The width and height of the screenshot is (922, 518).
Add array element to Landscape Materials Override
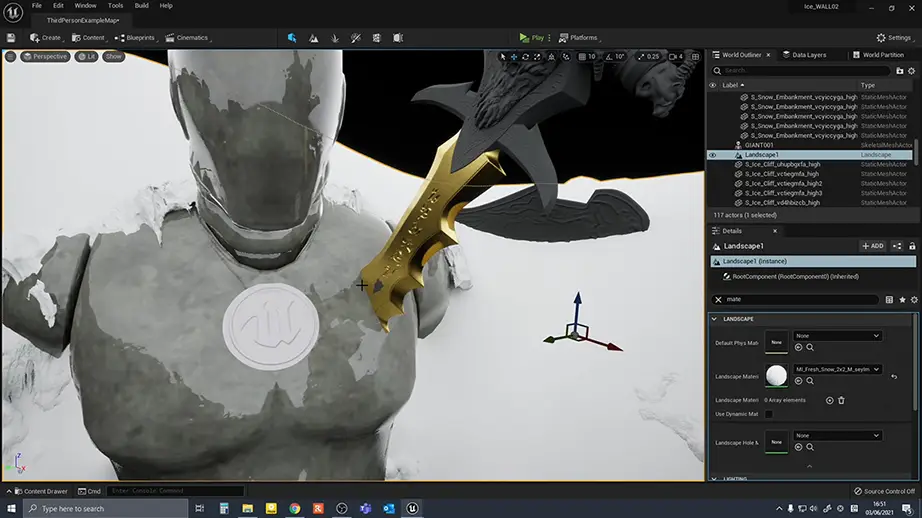[829, 400]
